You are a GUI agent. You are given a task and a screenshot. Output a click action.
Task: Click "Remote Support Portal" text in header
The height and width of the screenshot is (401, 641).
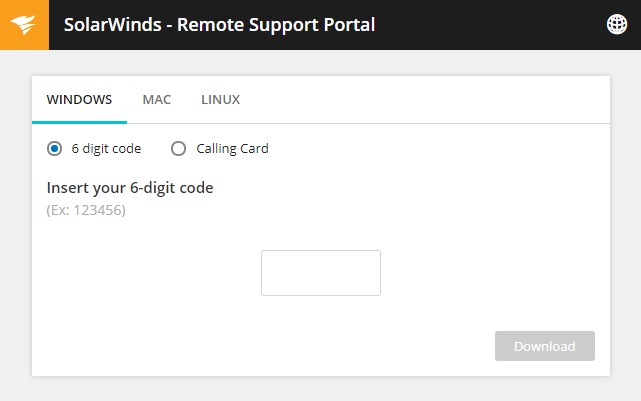click(x=276, y=25)
